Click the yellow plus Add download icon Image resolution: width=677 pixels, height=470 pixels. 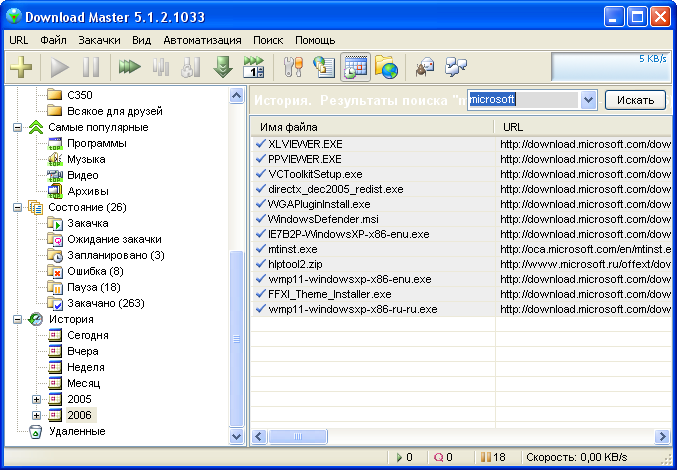point(21,67)
